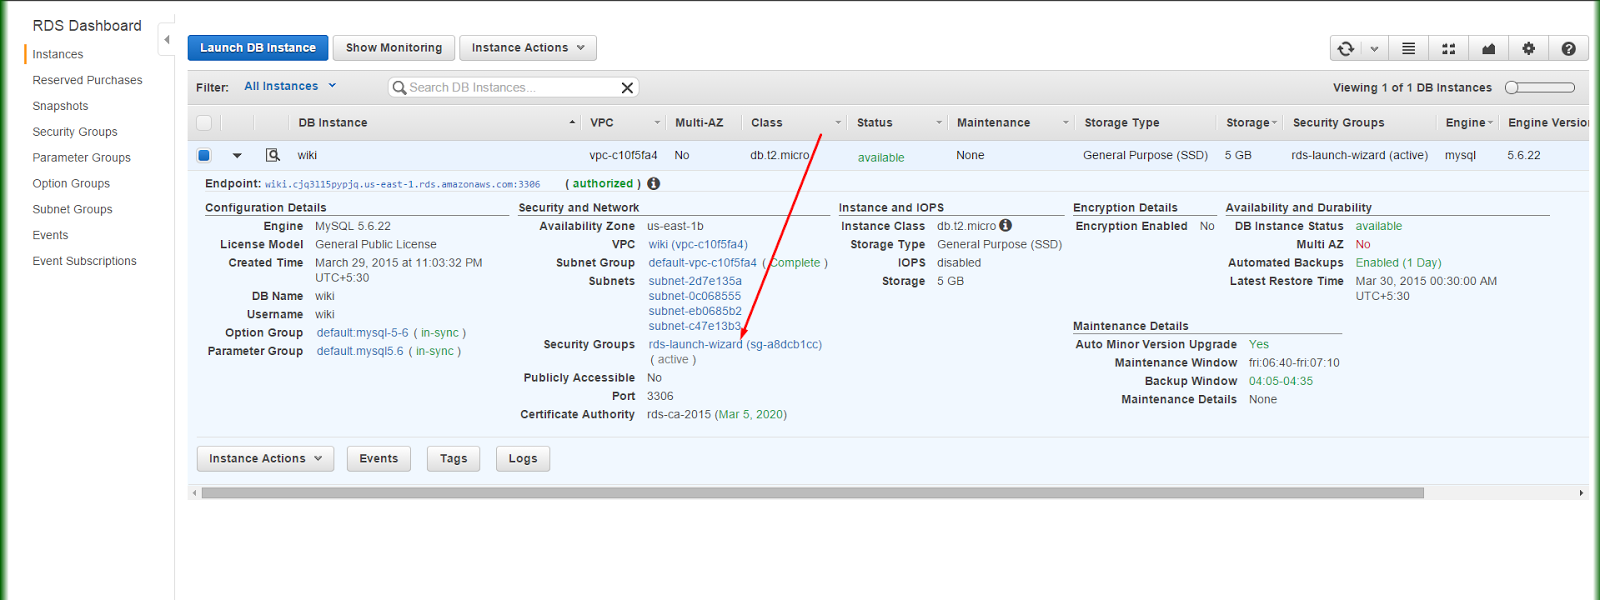Clear the Search DB Instances field
The height and width of the screenshot is (600, 1600).
point(627,88)
